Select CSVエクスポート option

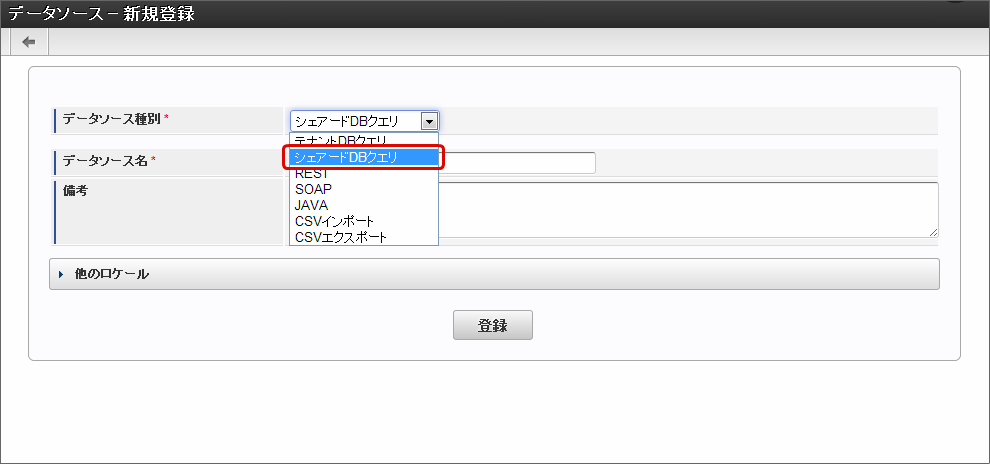coord(364,237)
